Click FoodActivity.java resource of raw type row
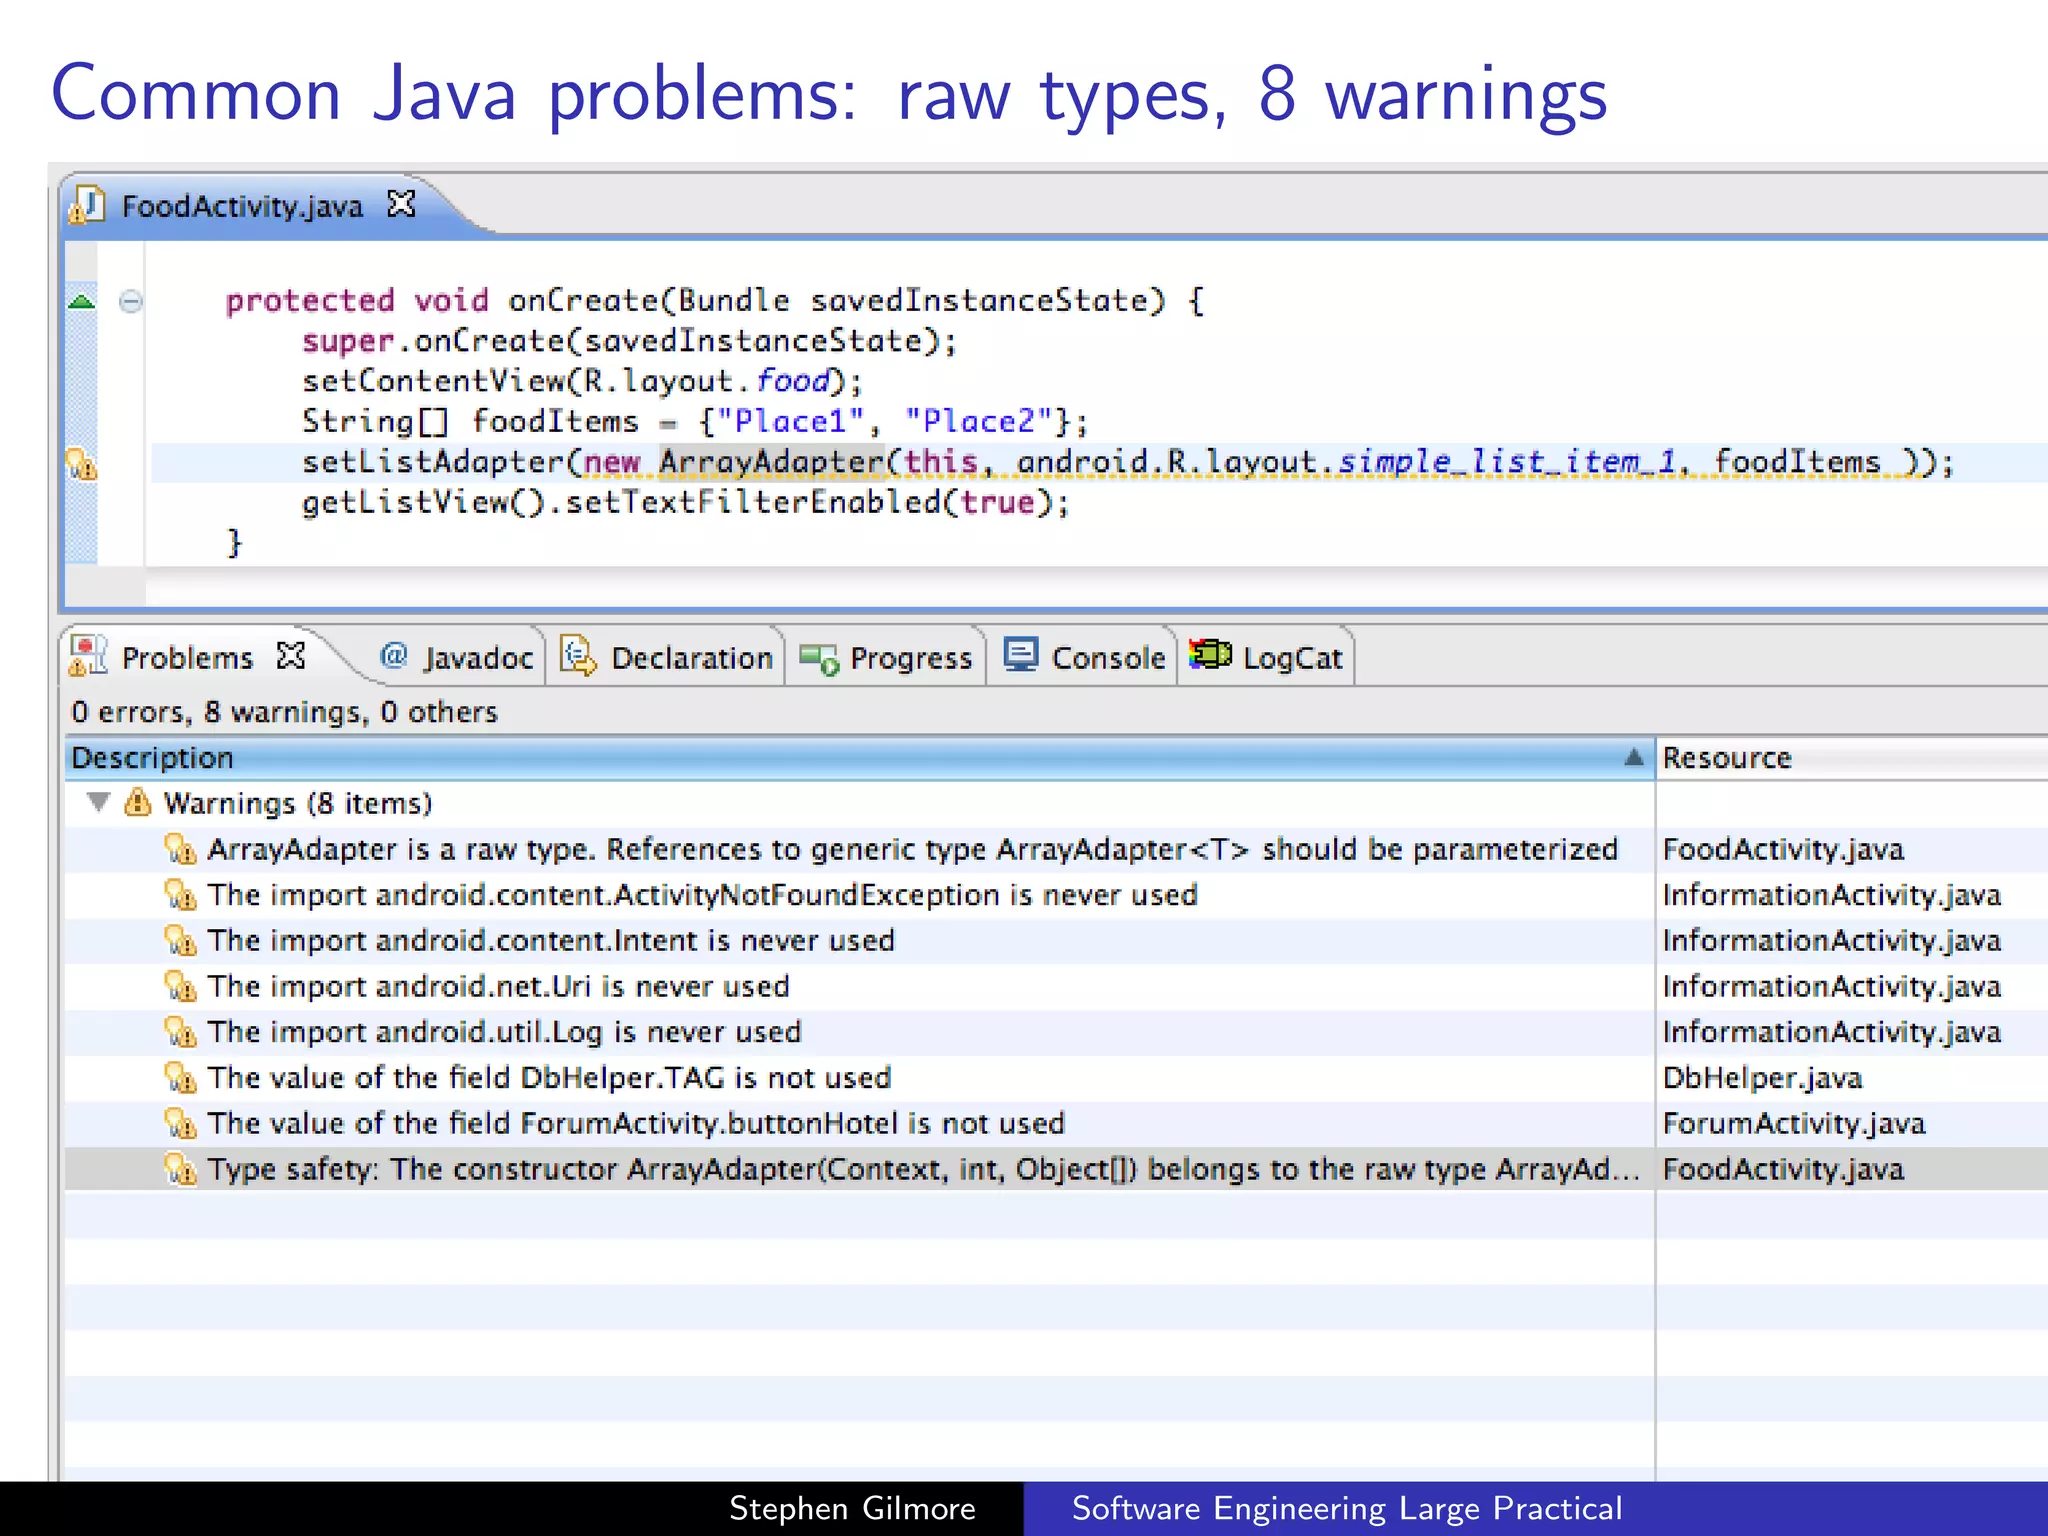Image resolution: width=2048 pixels, height=1536 pixels. click(1783, 849)
